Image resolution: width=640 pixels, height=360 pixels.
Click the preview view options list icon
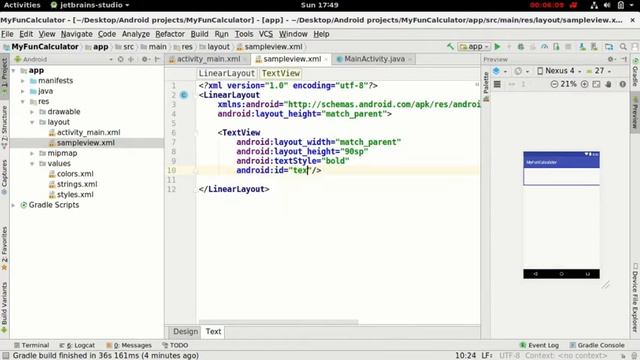tap(497, 84)
